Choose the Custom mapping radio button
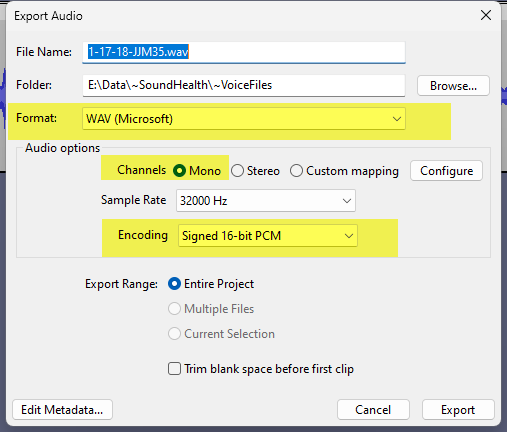 coord(296,171)
